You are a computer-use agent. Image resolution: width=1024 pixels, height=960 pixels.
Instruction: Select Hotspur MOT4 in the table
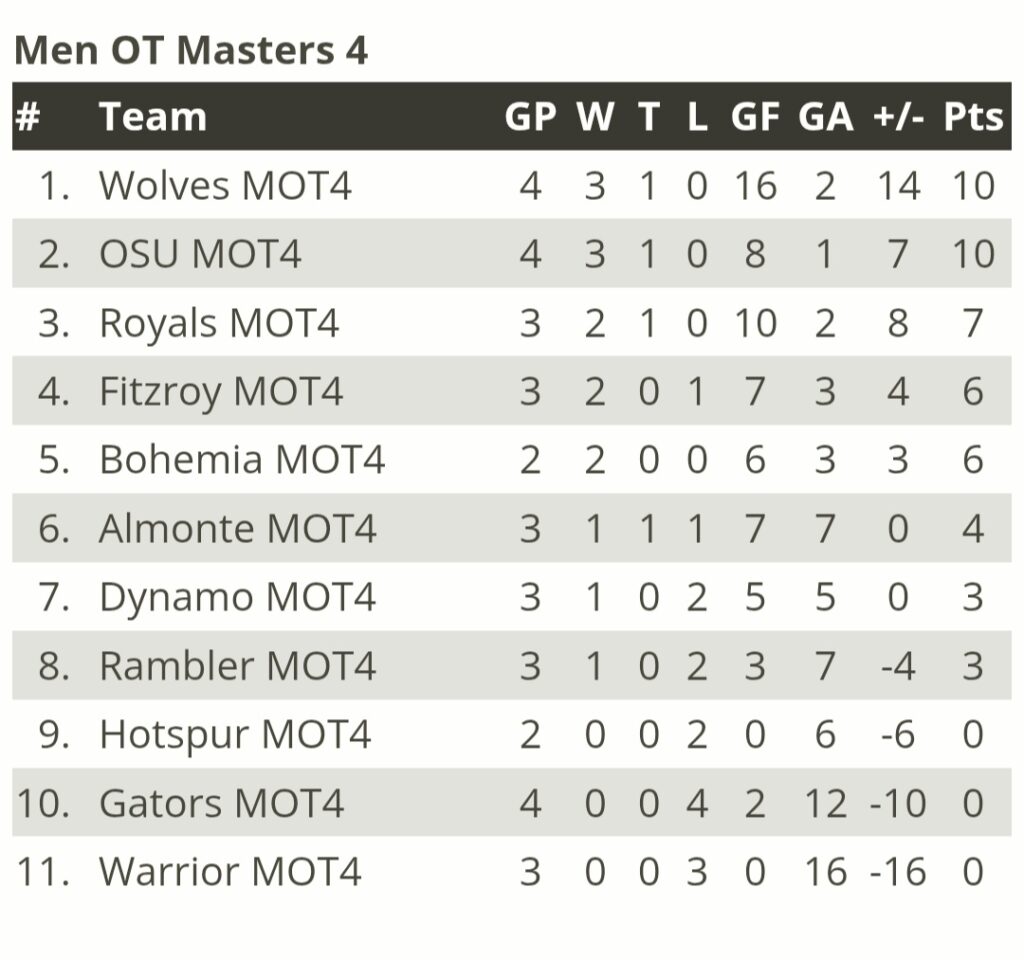click(x=235, y=735)
